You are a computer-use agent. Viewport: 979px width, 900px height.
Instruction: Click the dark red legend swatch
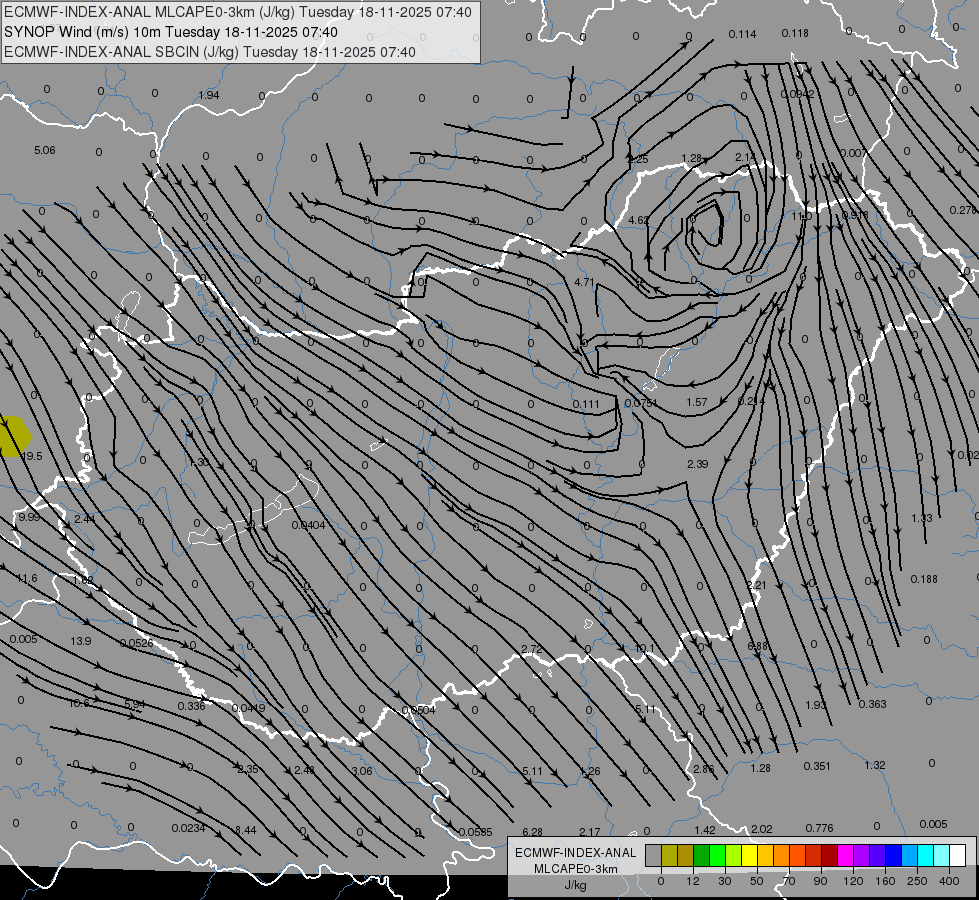click(x=830, y=855)
